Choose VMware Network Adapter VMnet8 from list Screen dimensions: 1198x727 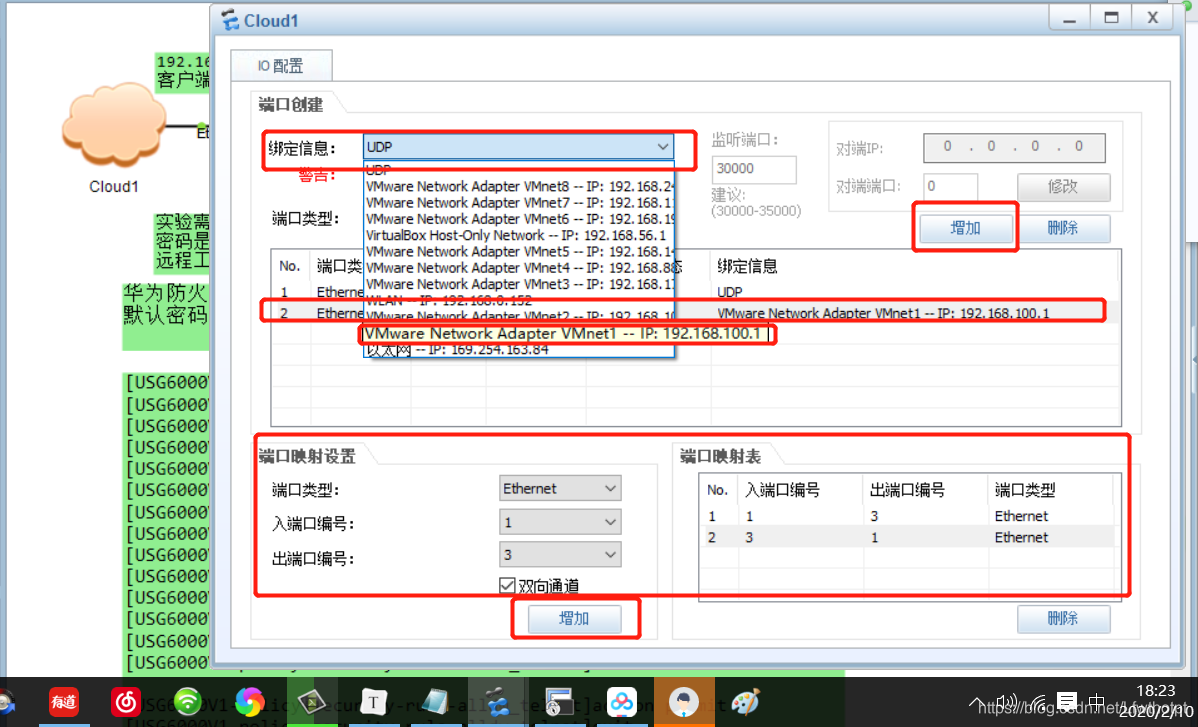tap(519, 186)
